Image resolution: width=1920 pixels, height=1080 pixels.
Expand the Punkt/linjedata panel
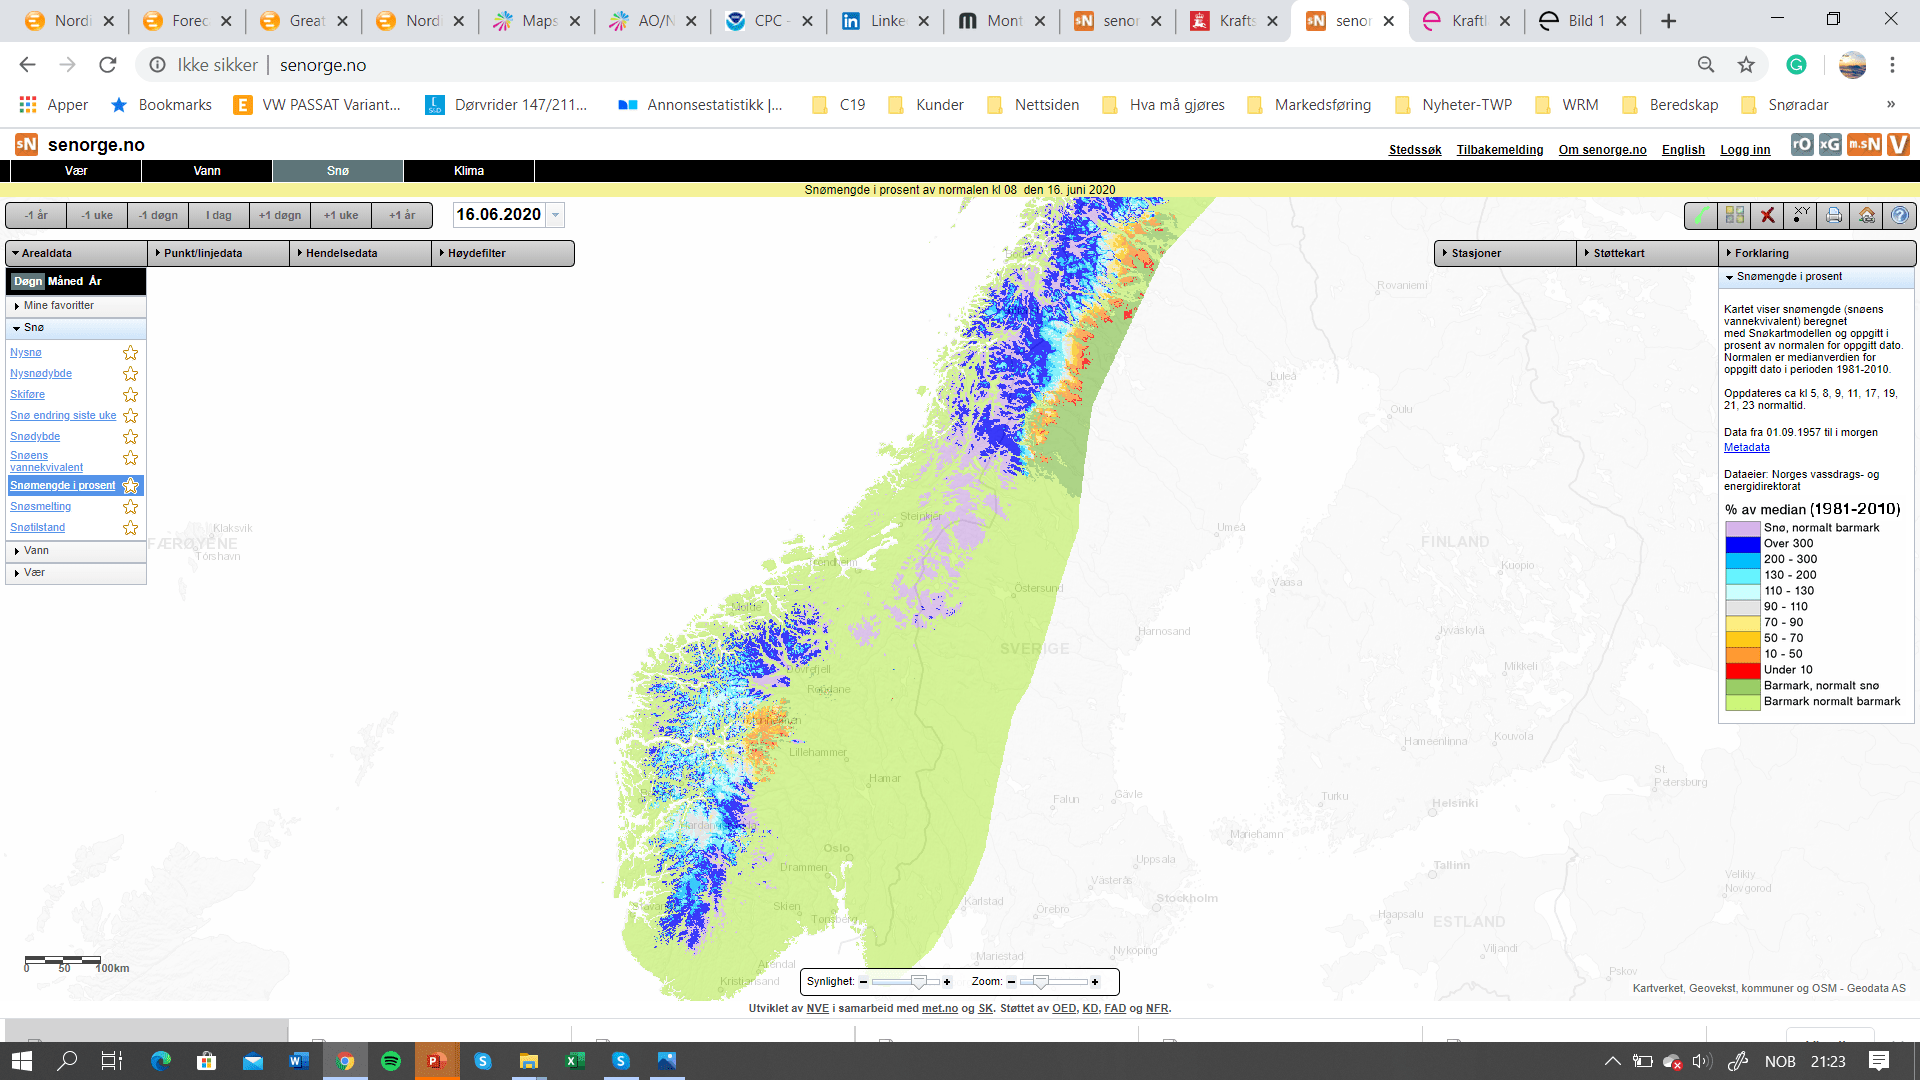point(218,253)
